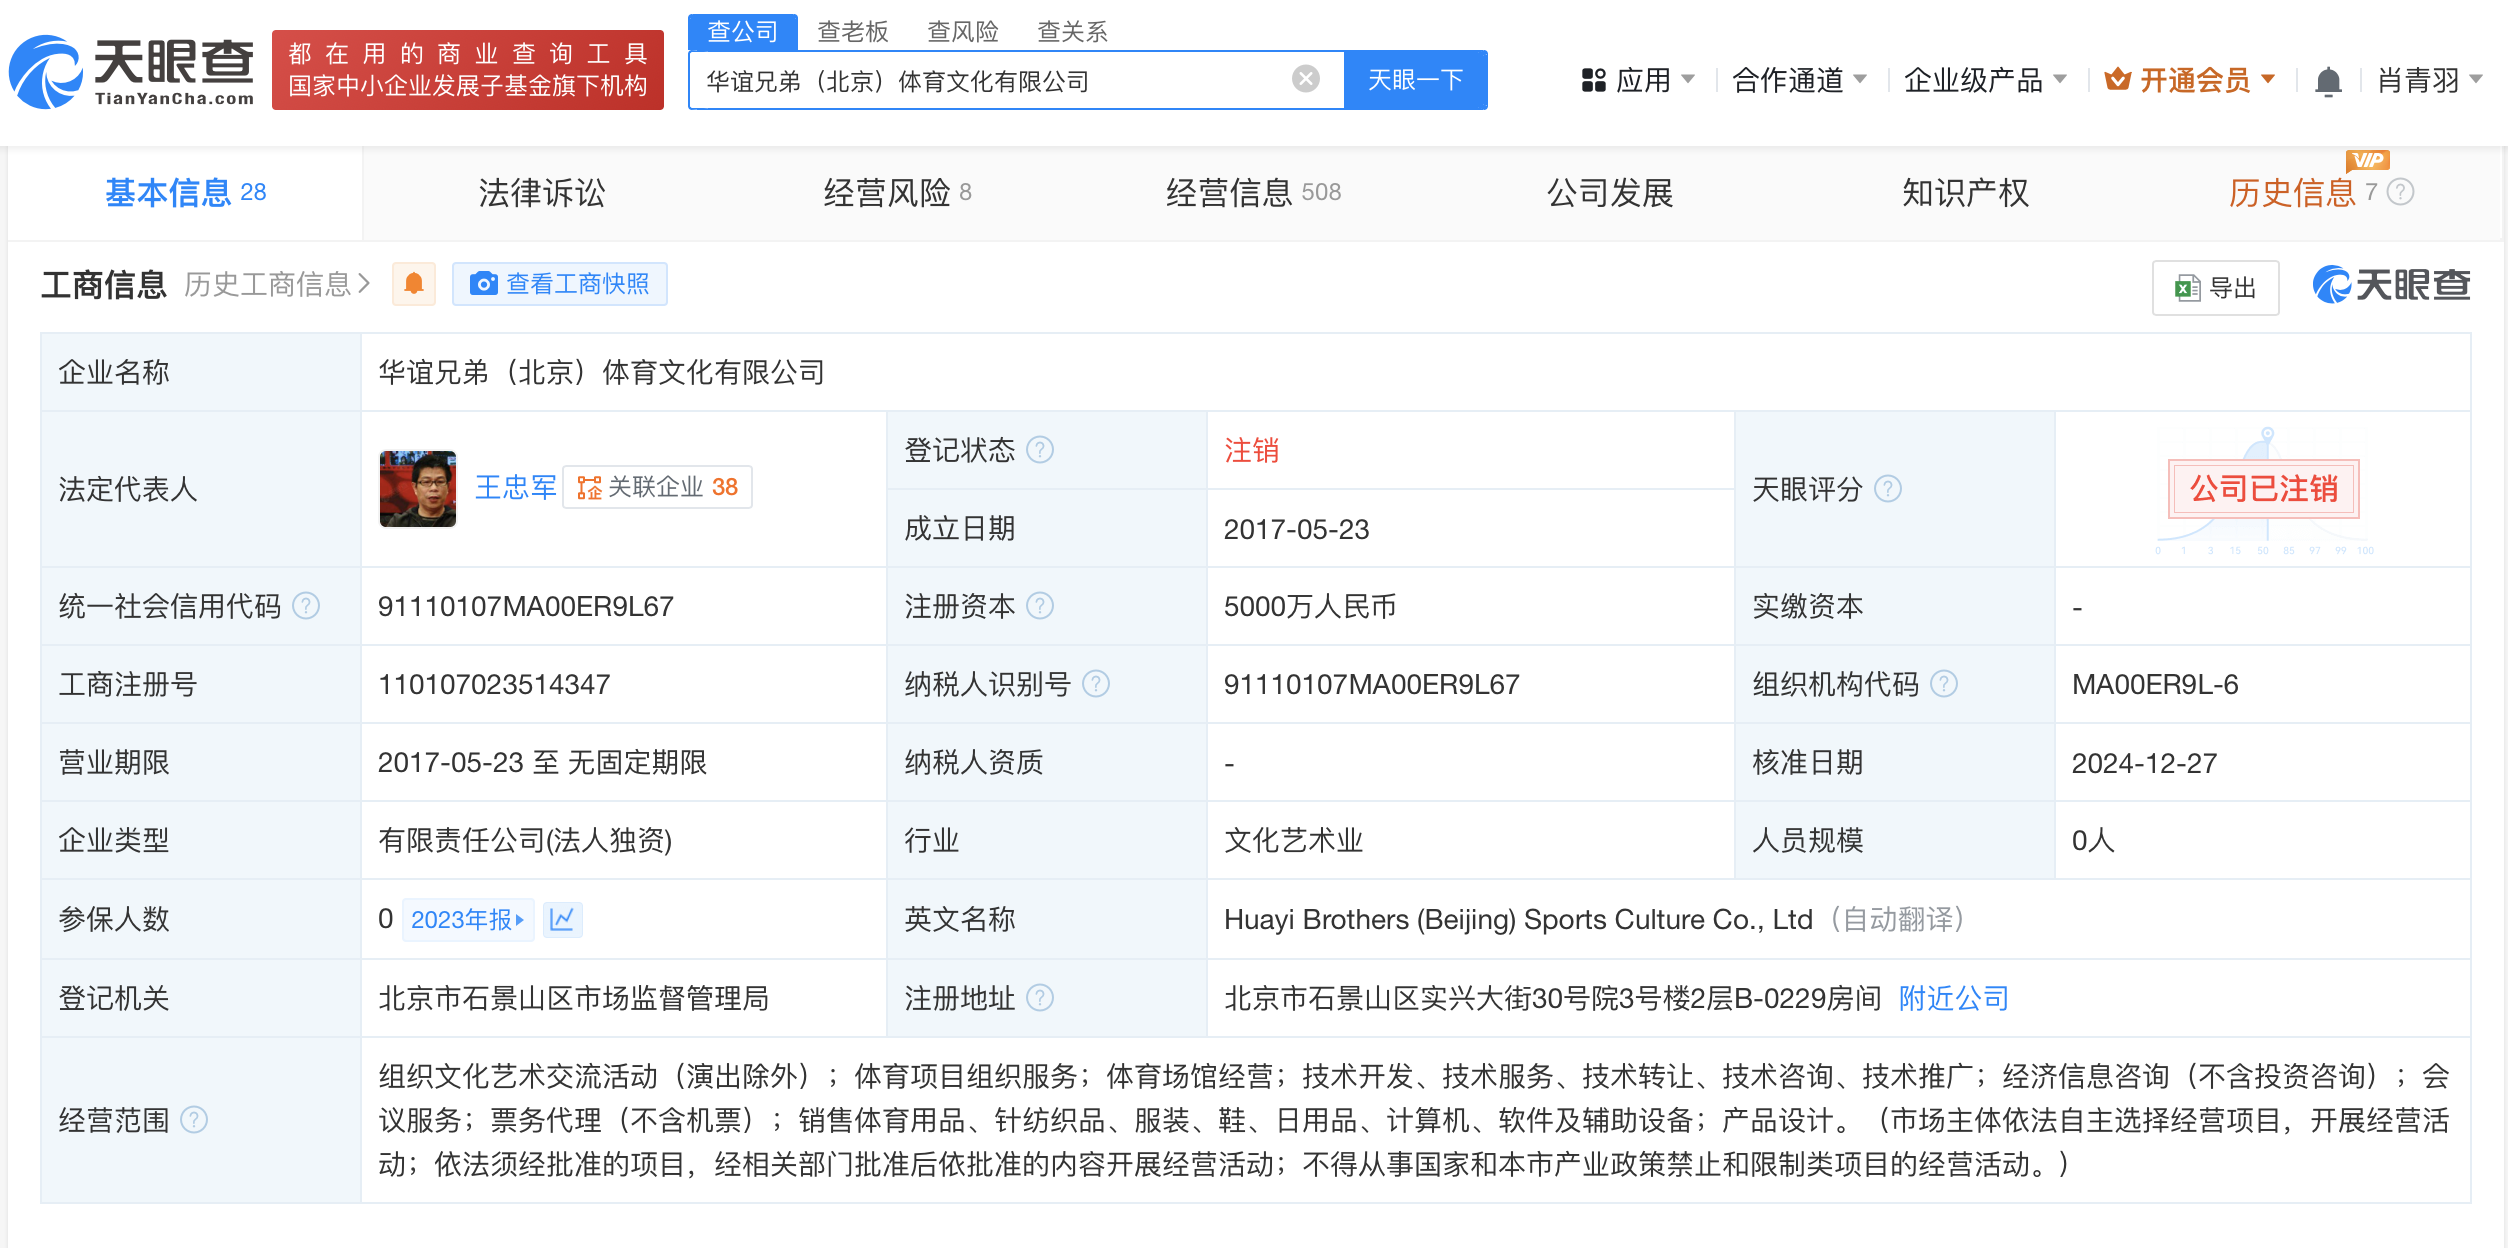2508x1248 pixels.
Task: Switch to 查风险 search tab
Action: pos(962,31)
